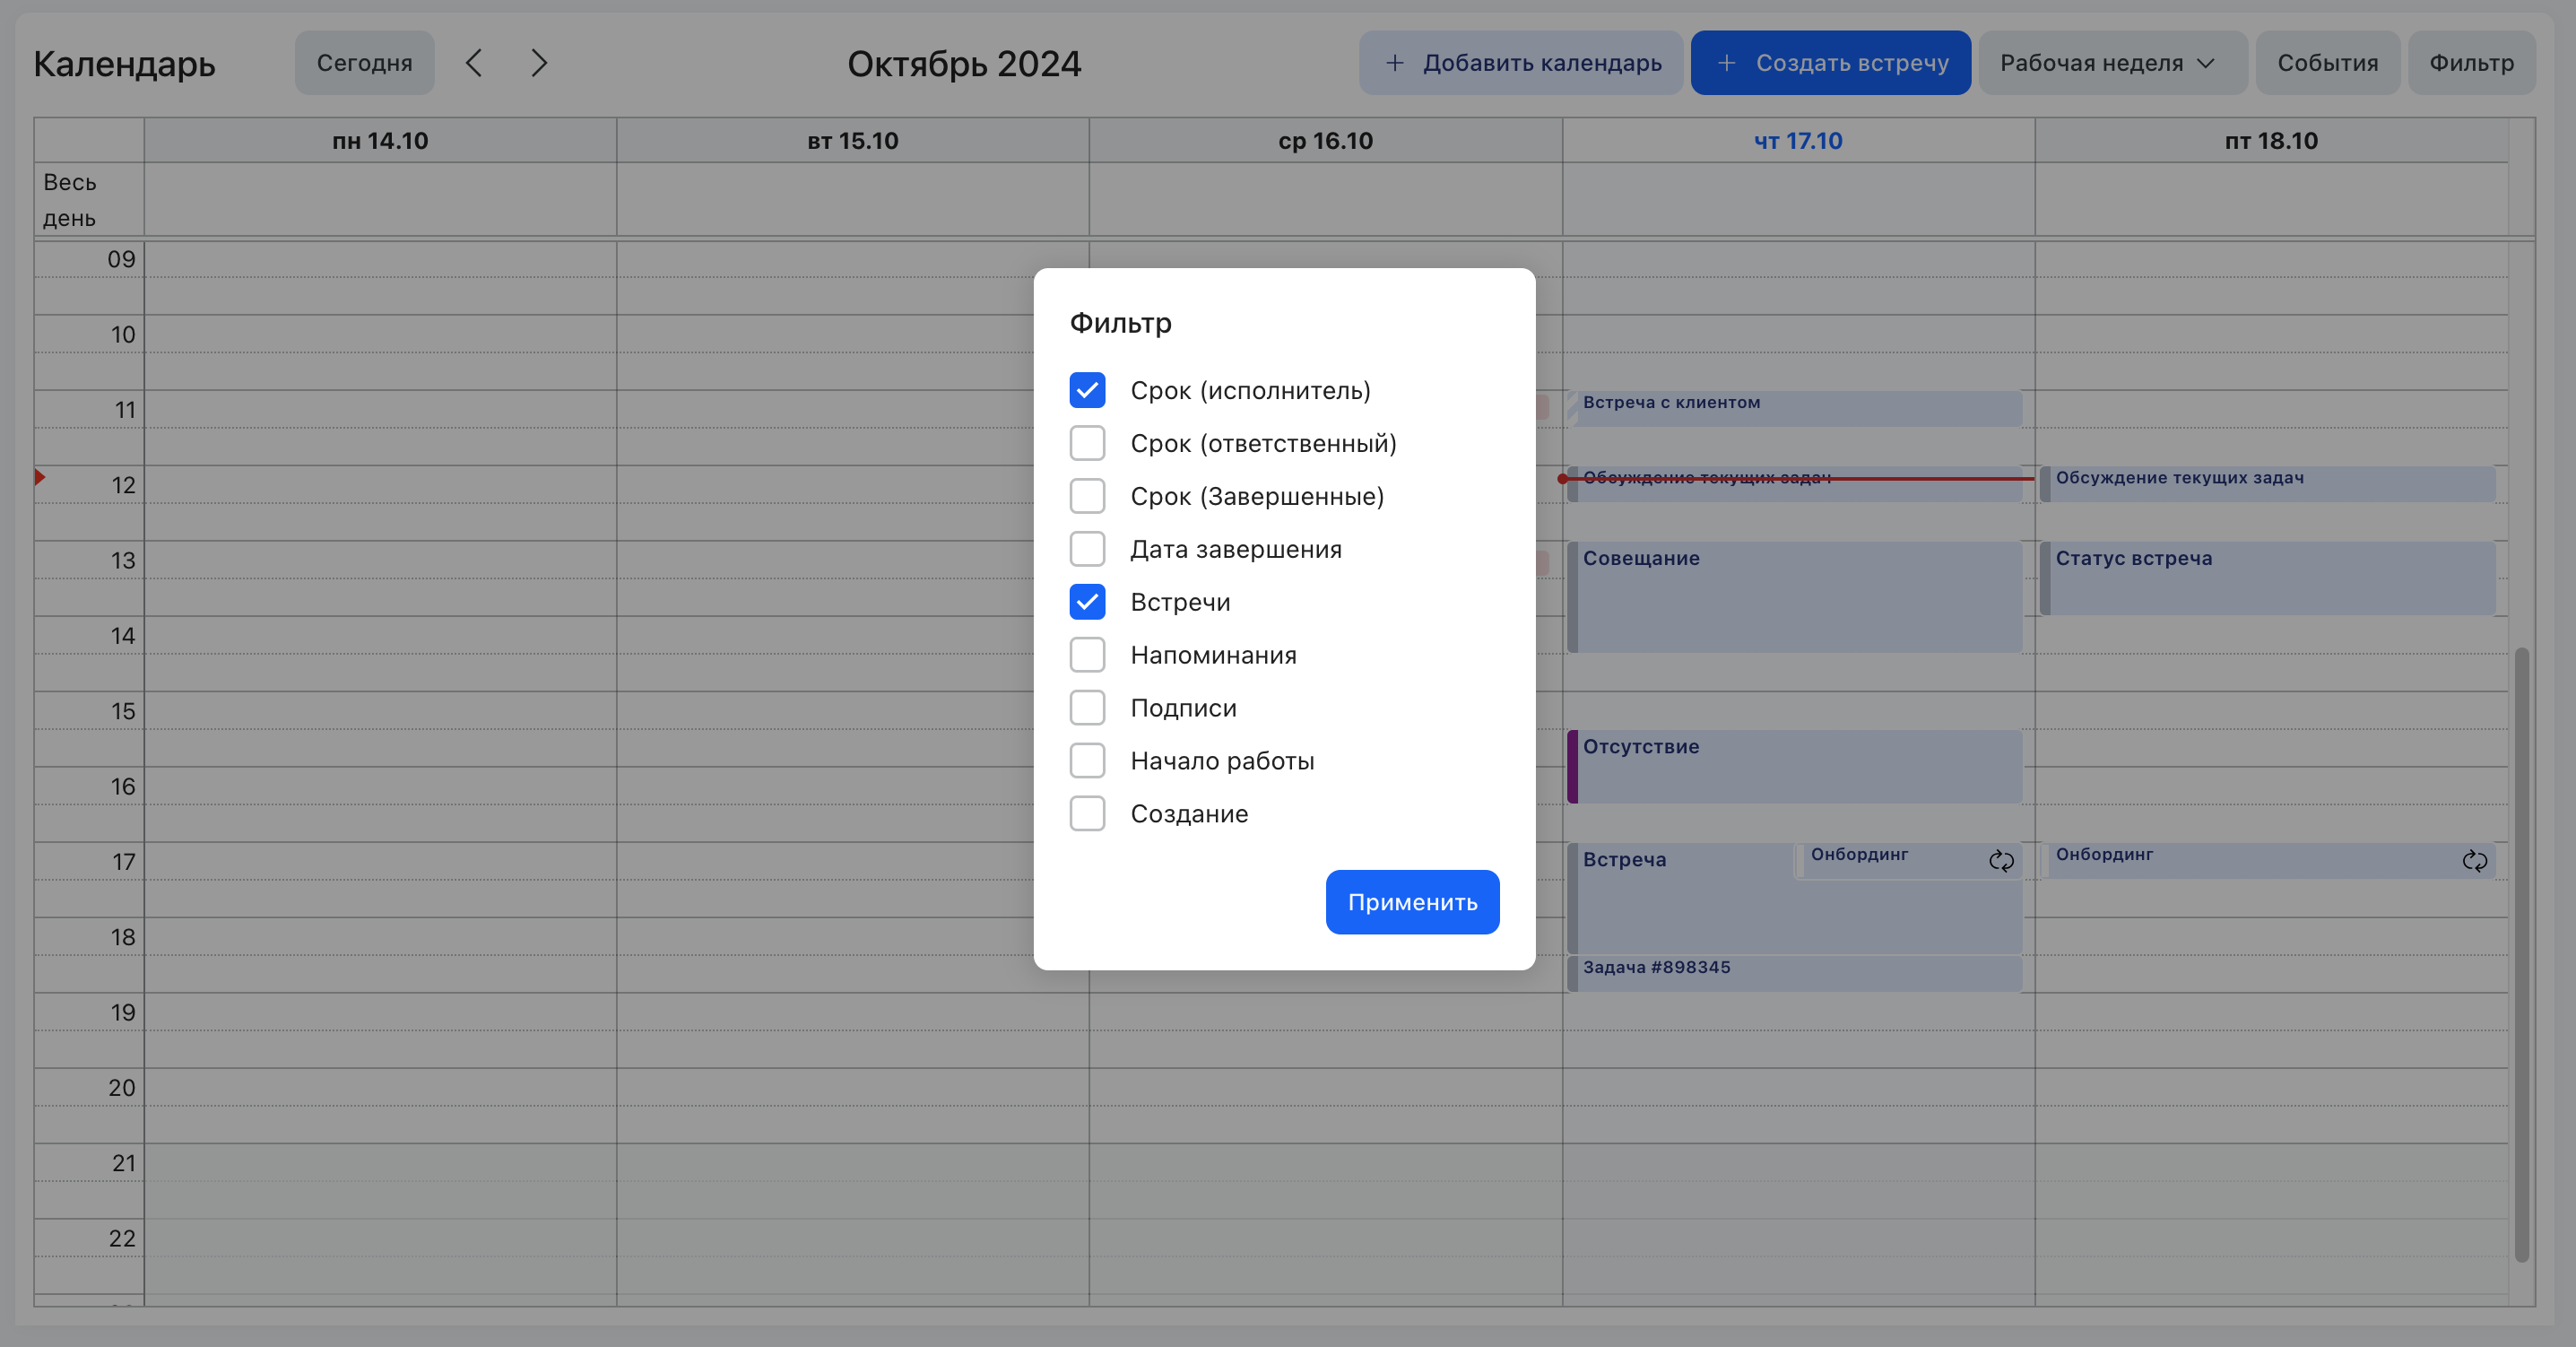Check Дата завершения option
Screen dimensions: 2576x1347
(x=1087, y=549)
